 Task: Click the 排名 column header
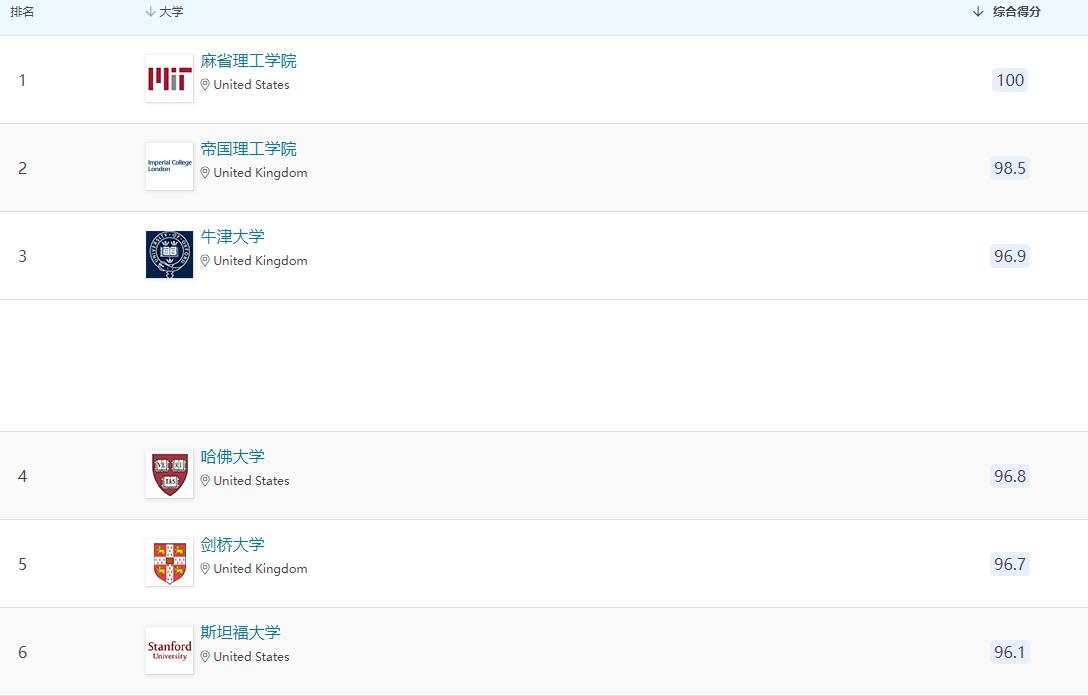click(x=22, y=12)
